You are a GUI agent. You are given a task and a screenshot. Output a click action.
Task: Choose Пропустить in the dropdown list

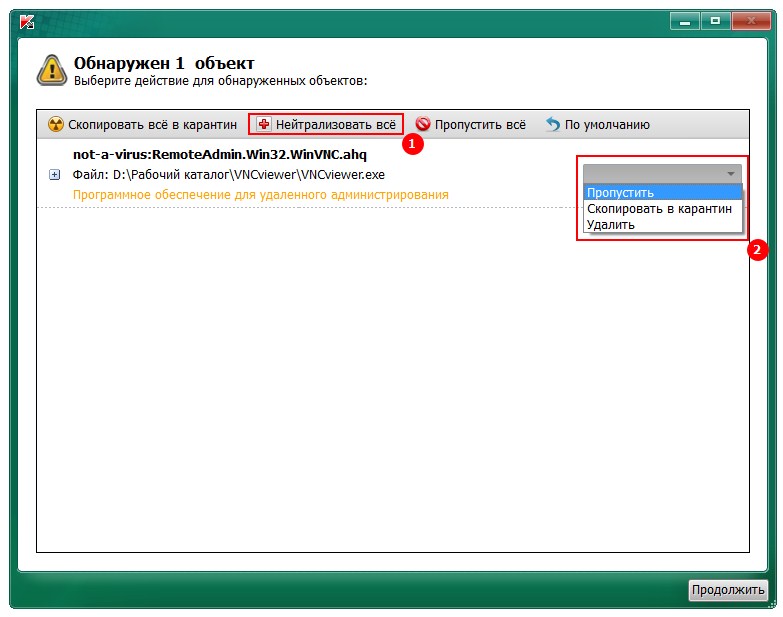click(663, 192)
